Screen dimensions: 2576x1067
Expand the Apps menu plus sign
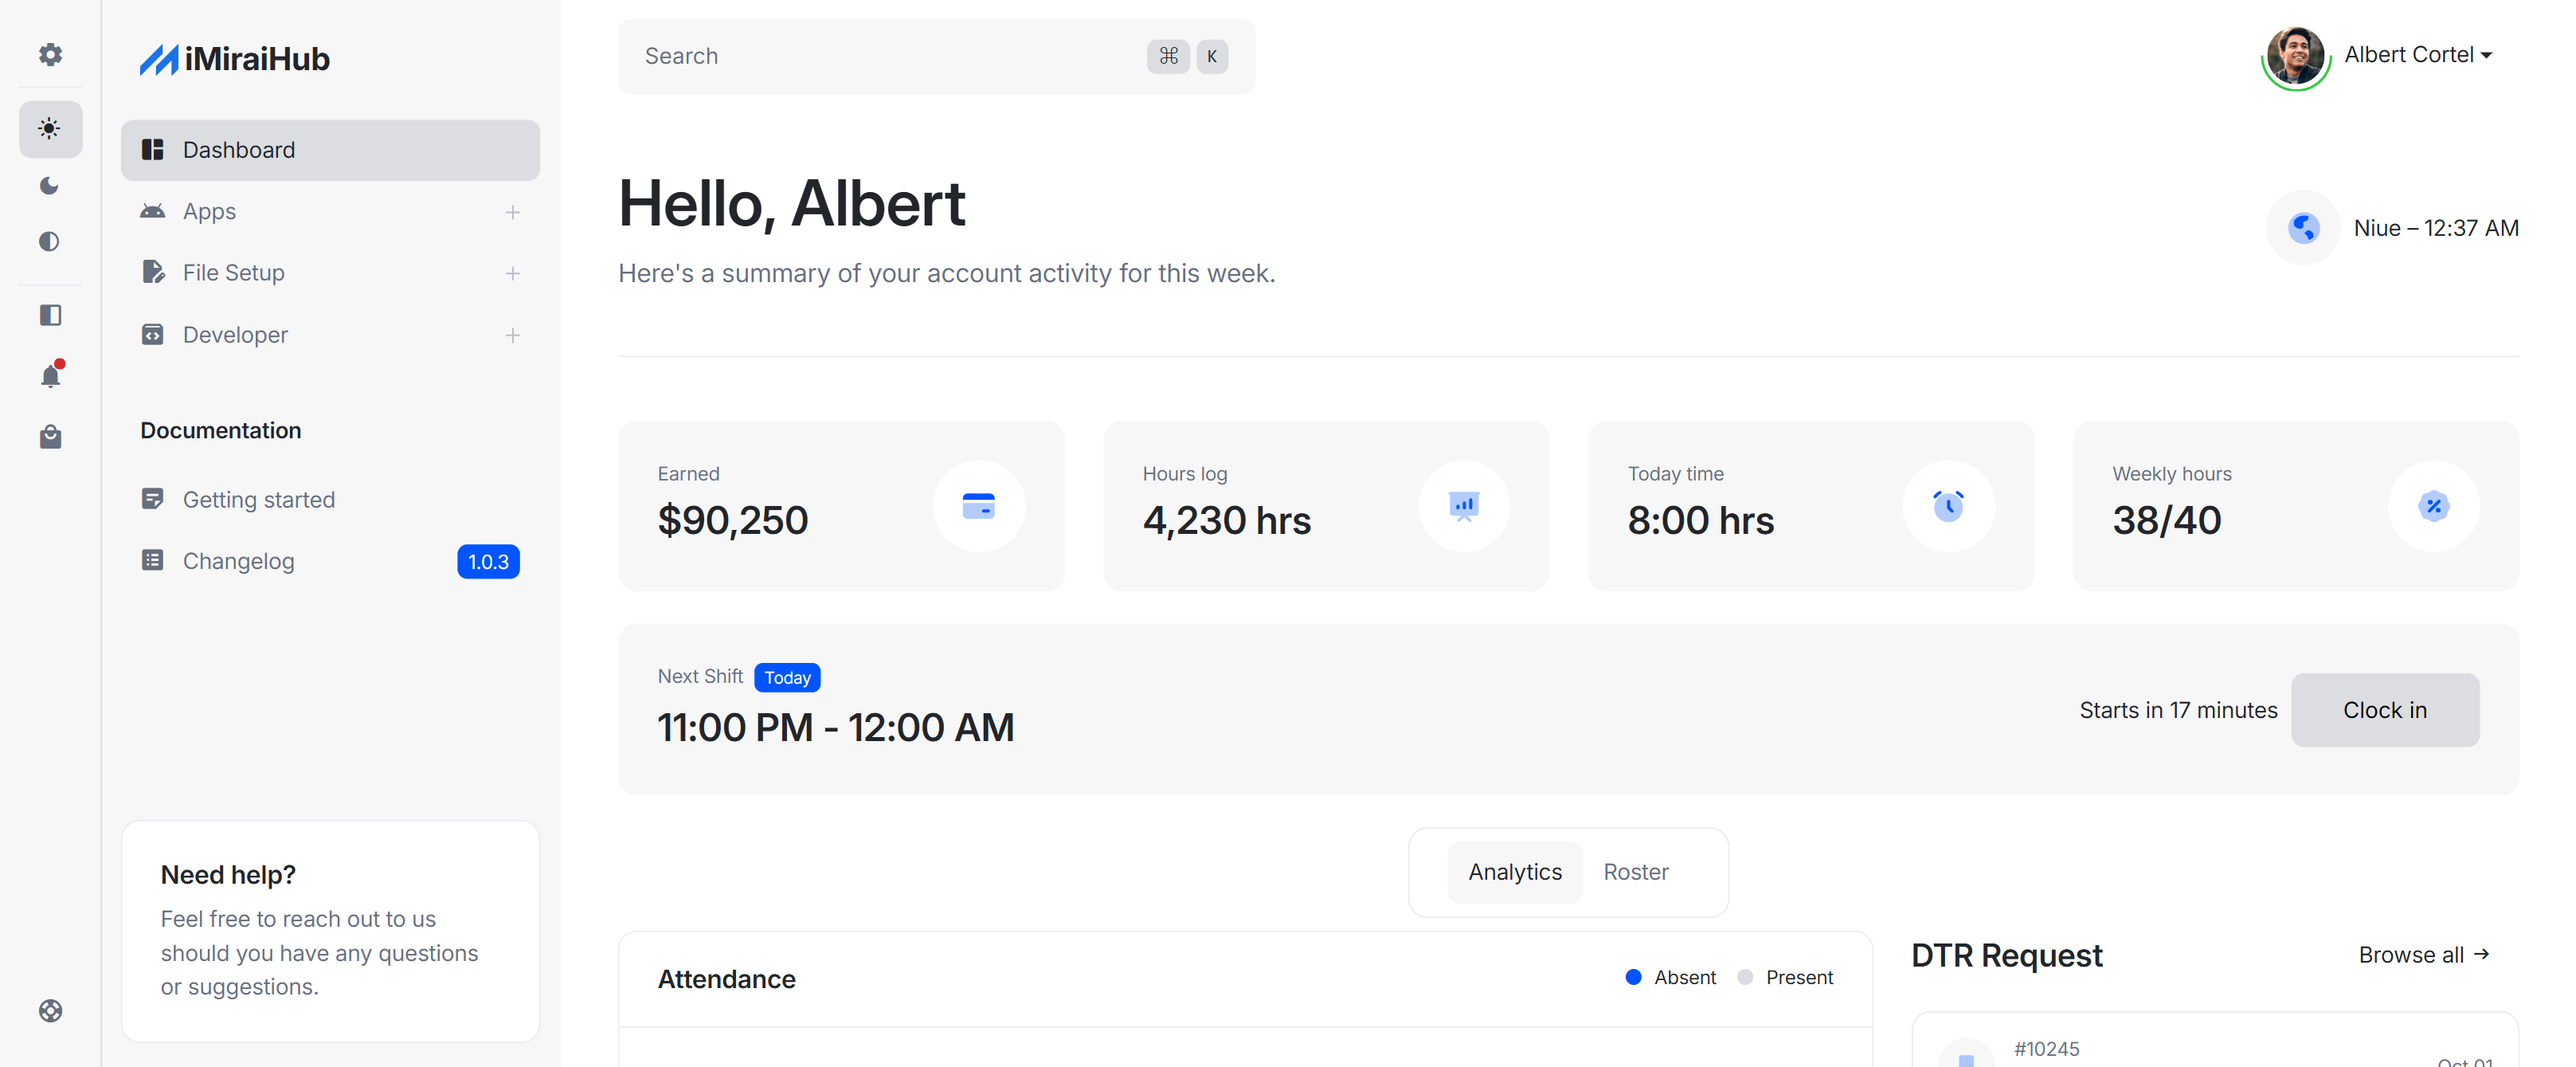point(512,212)
